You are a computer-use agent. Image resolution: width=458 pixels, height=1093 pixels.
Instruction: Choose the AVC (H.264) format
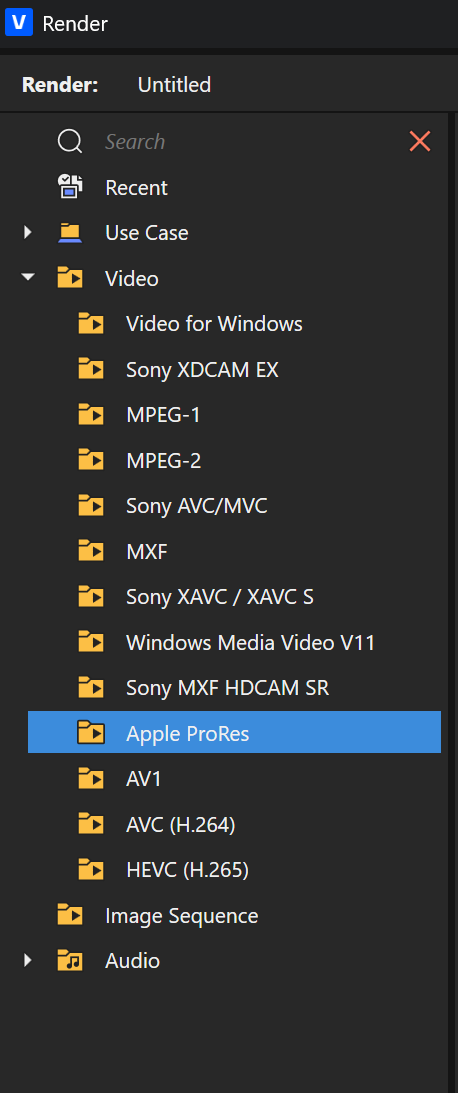coord(181,825)
